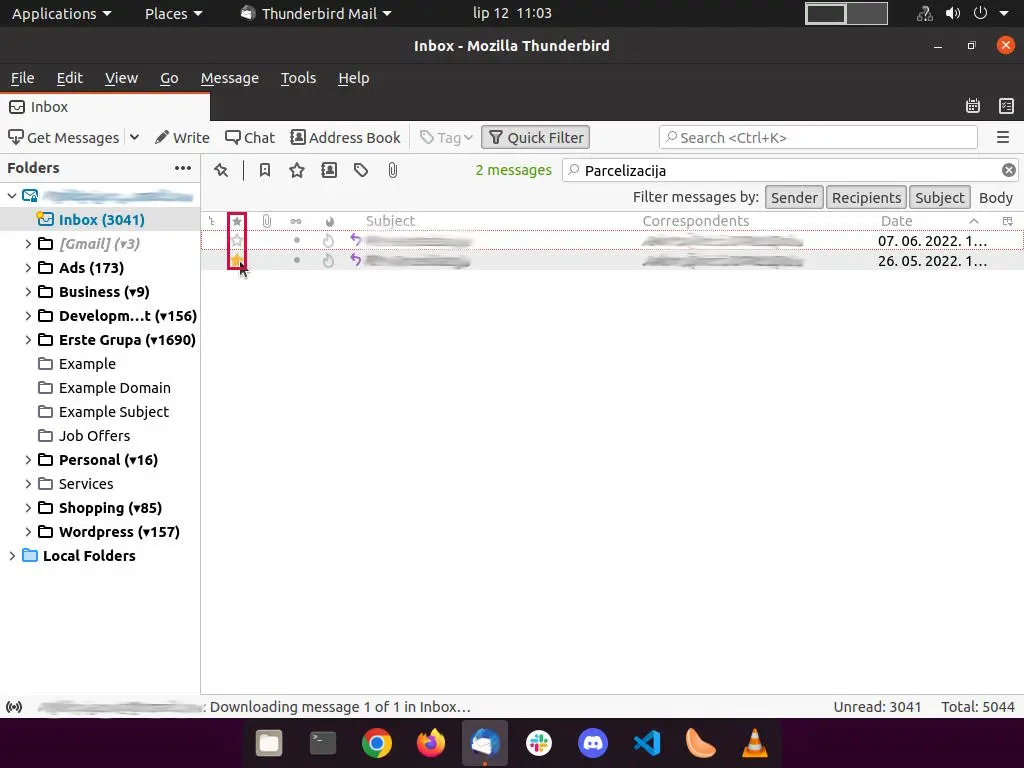The height and width of the screenshot is (768, 1024).
Task: Expand the Ads folder
Action: coord(28,268)
